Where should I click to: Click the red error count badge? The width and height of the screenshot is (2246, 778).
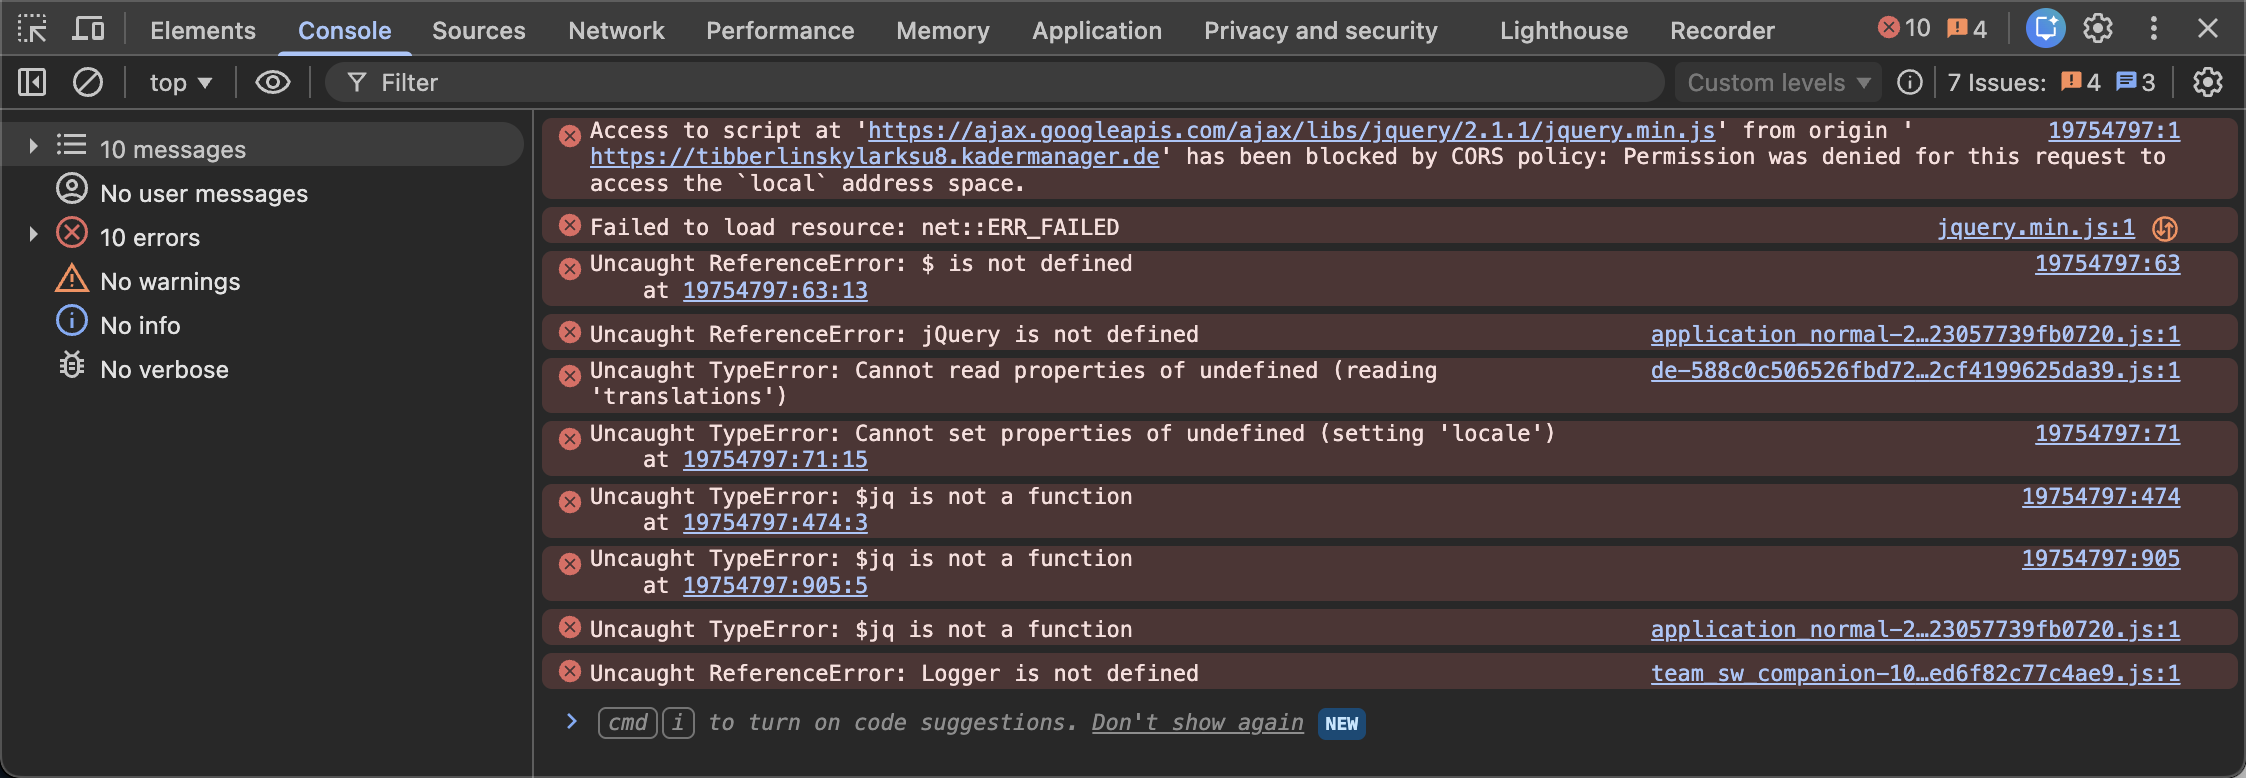coord(1903,29)
